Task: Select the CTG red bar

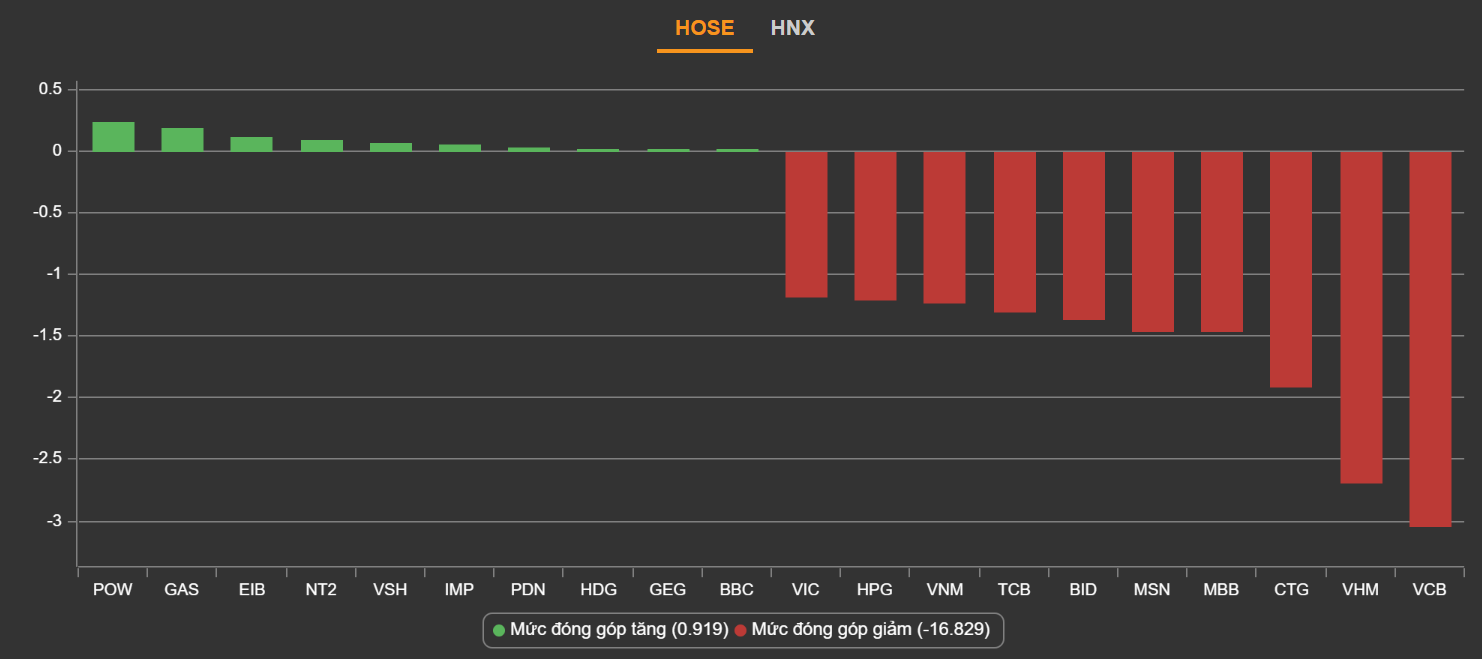Action: pos(1291,269)
